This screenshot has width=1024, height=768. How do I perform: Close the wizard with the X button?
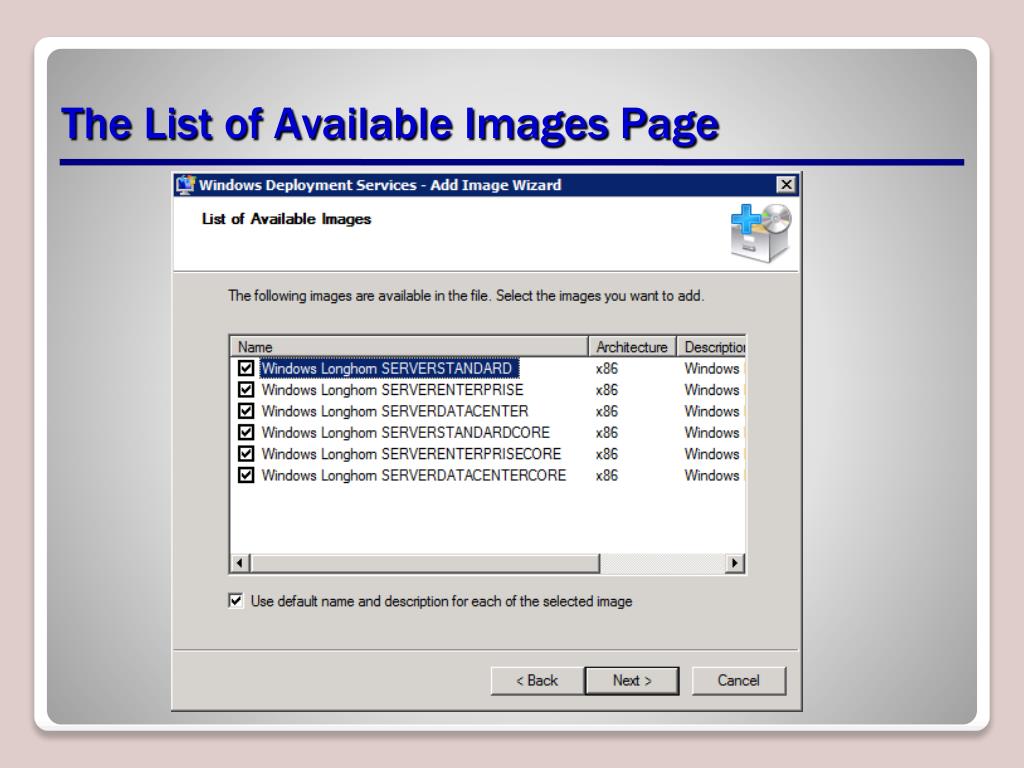coord(786,185)
